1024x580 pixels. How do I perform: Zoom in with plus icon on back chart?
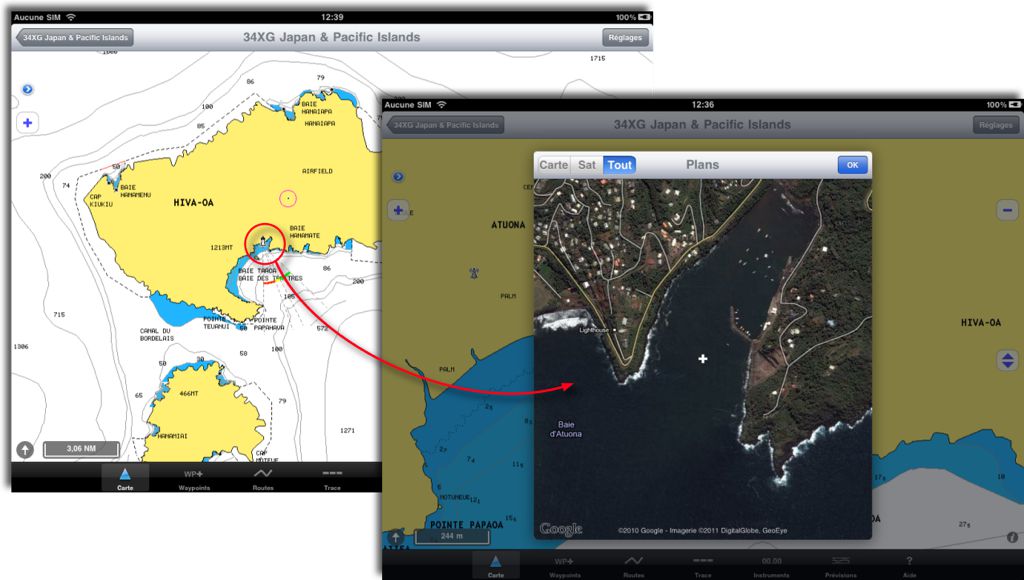27,123
